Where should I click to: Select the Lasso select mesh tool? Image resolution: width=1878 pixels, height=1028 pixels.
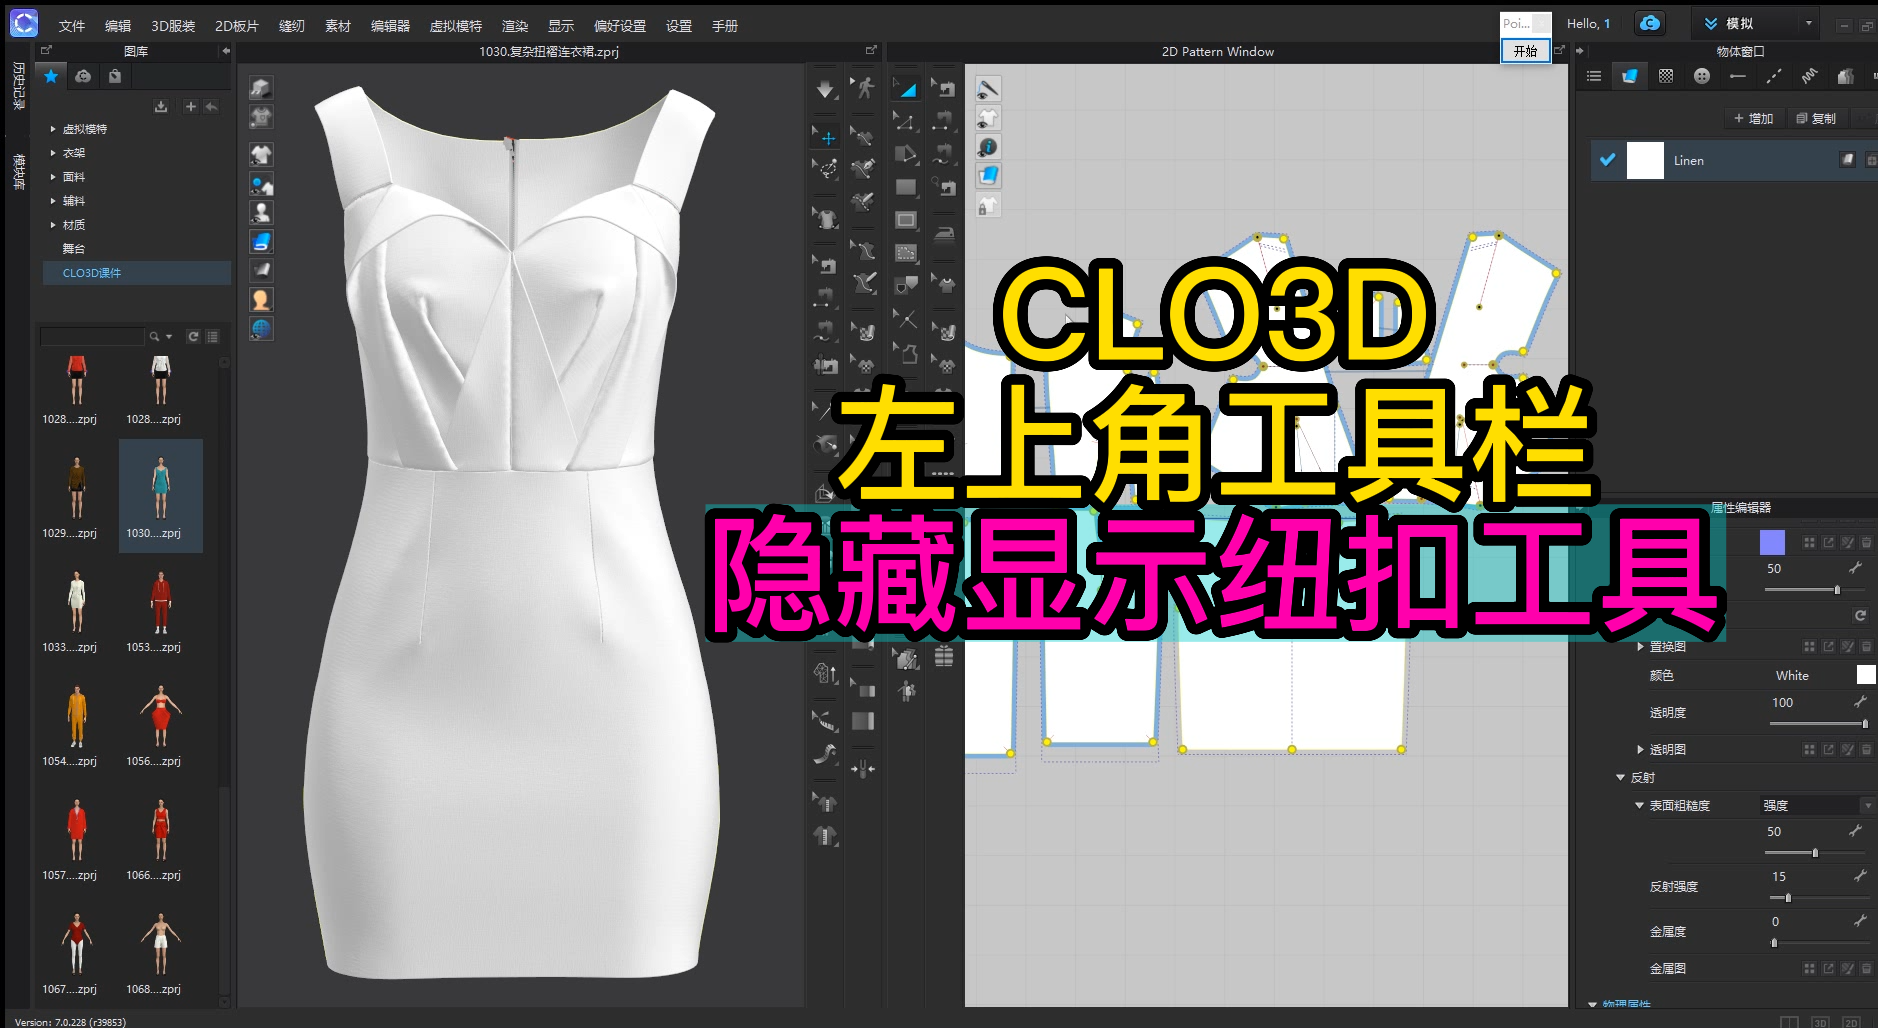coord(826,168)
